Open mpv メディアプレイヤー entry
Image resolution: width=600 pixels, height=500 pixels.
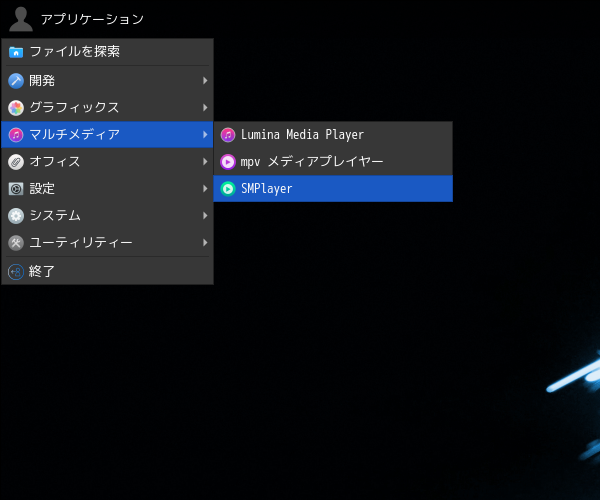coord(333,162)
